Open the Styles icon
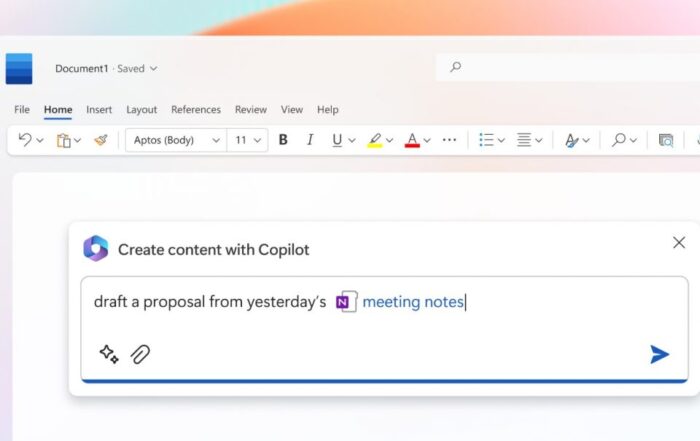700x441 pixels. pos(571,141)
